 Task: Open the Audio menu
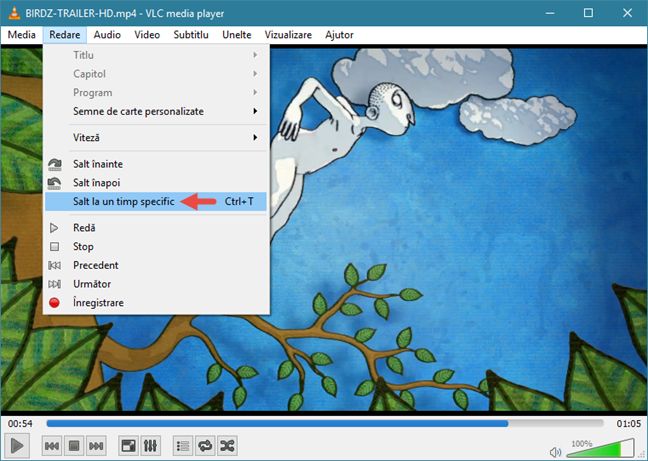tap(107, 35)
